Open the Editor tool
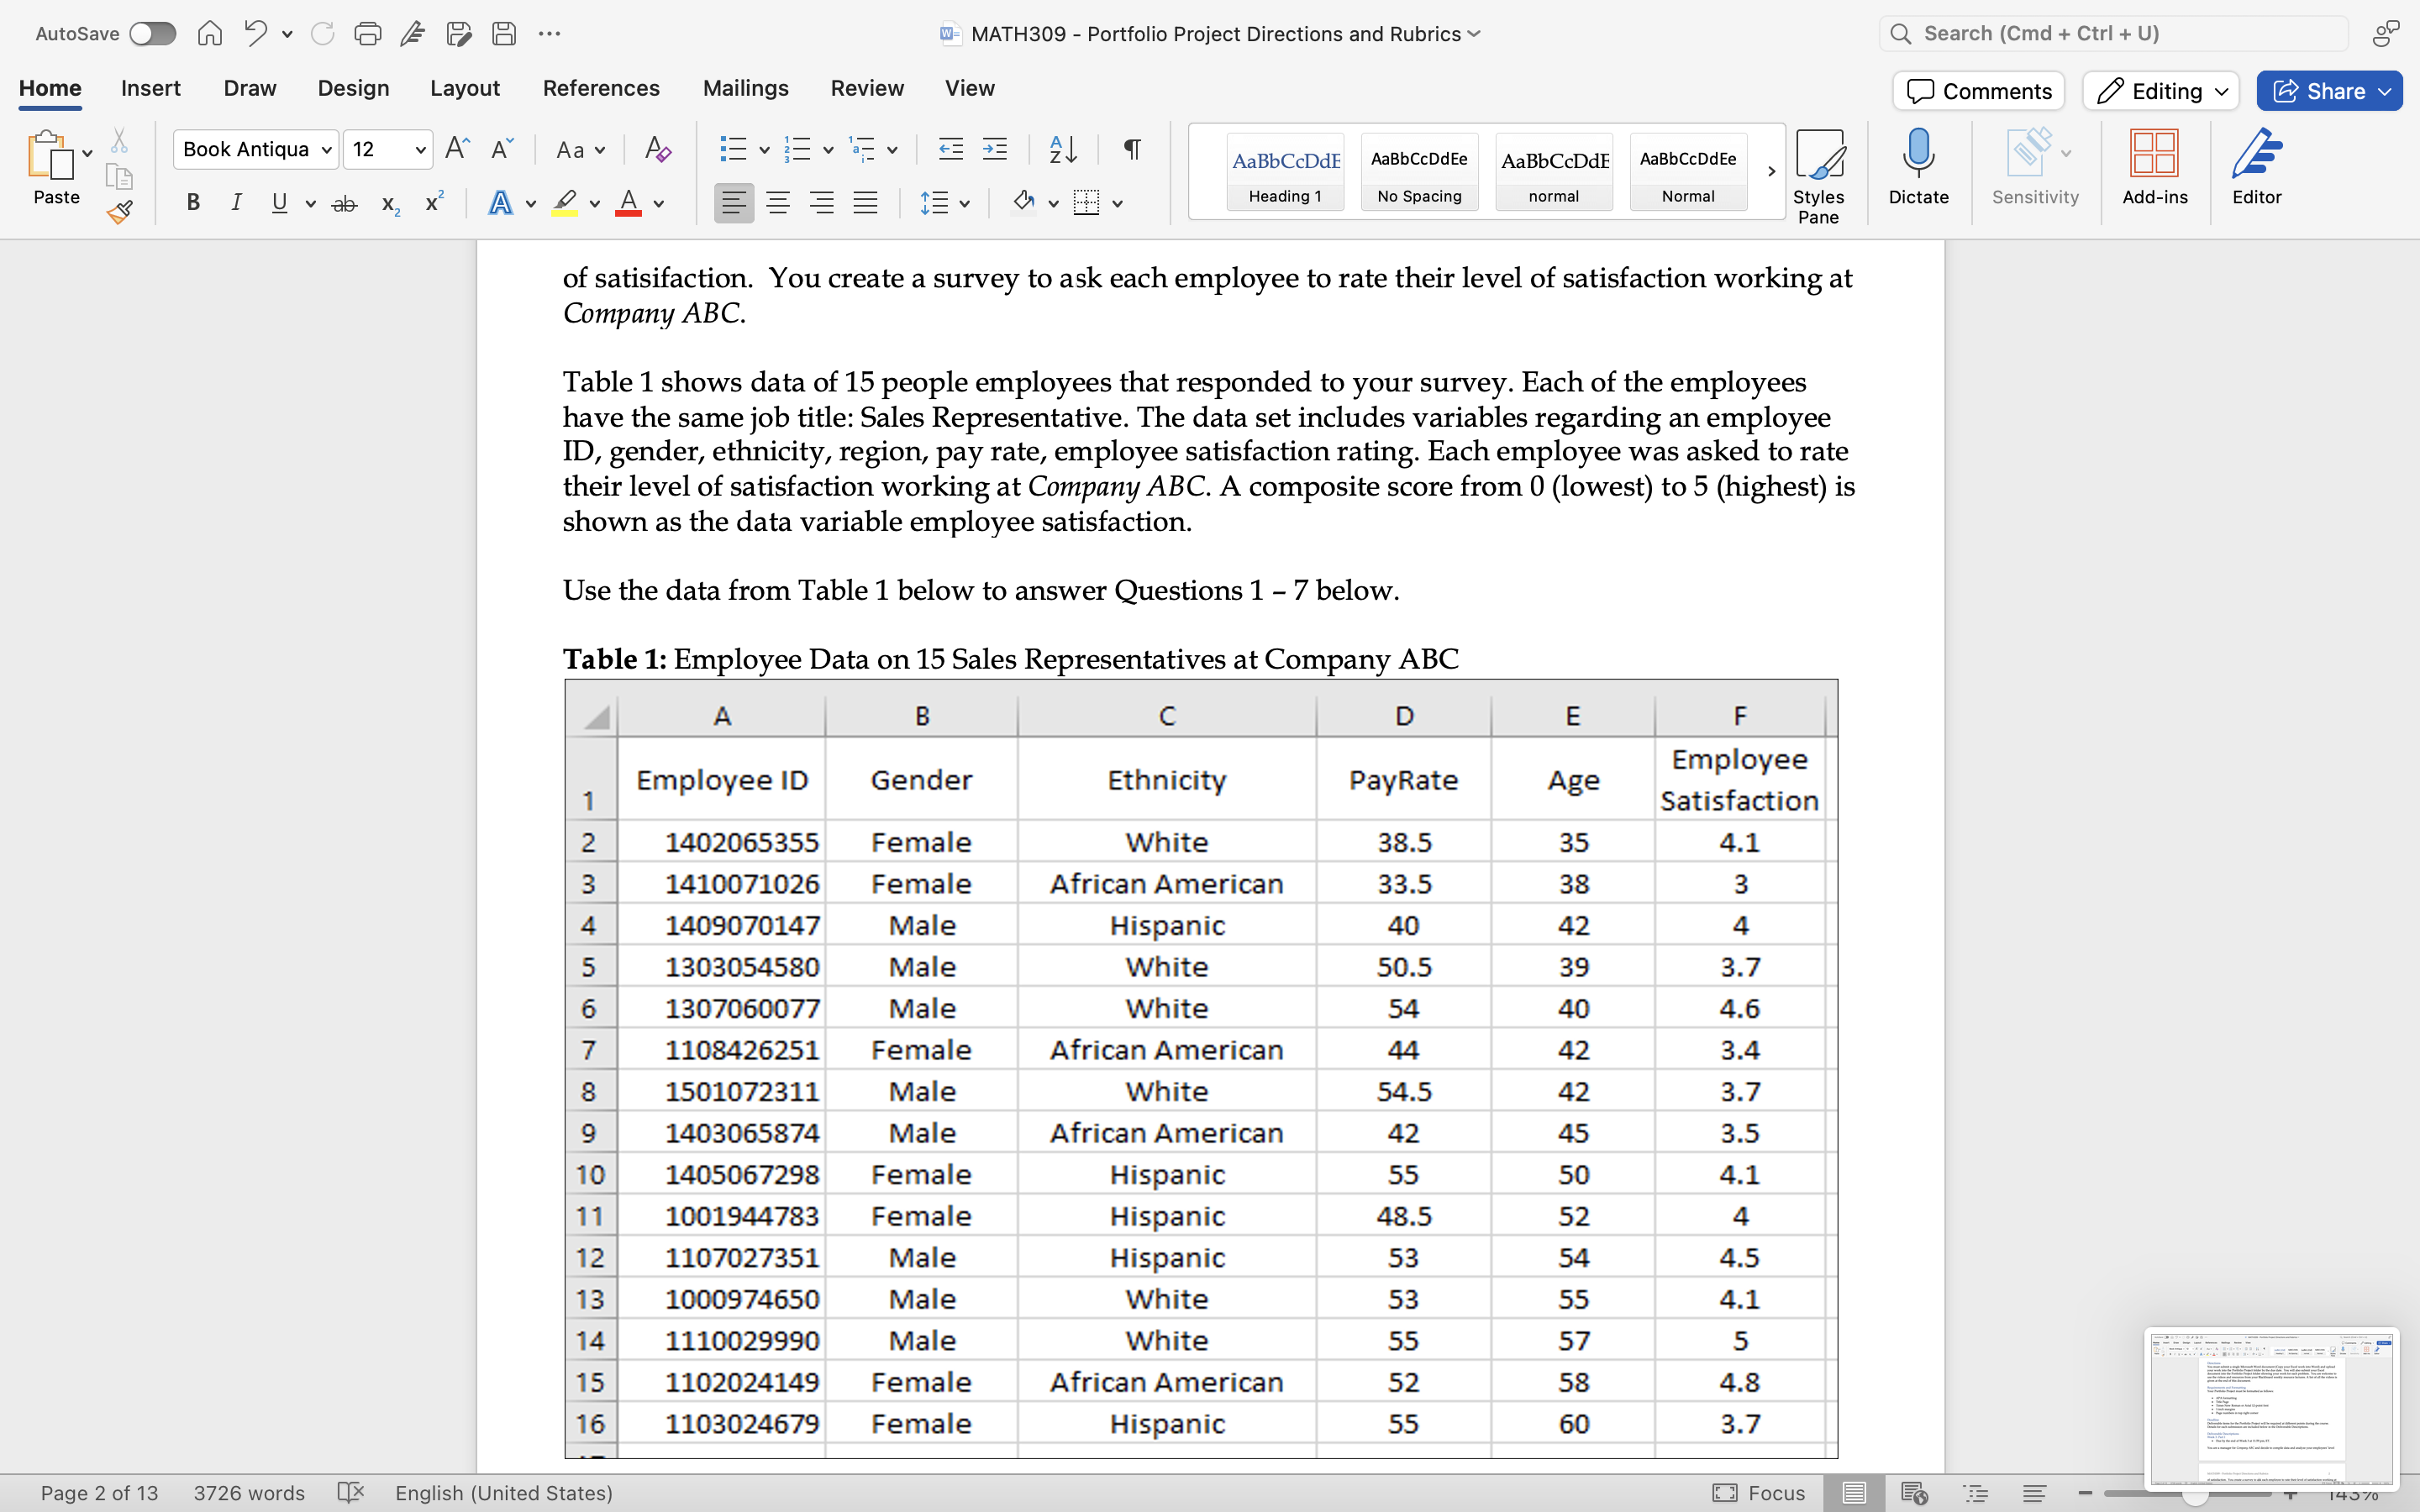2420x1512 pixels. click(x=2257, y=166)
